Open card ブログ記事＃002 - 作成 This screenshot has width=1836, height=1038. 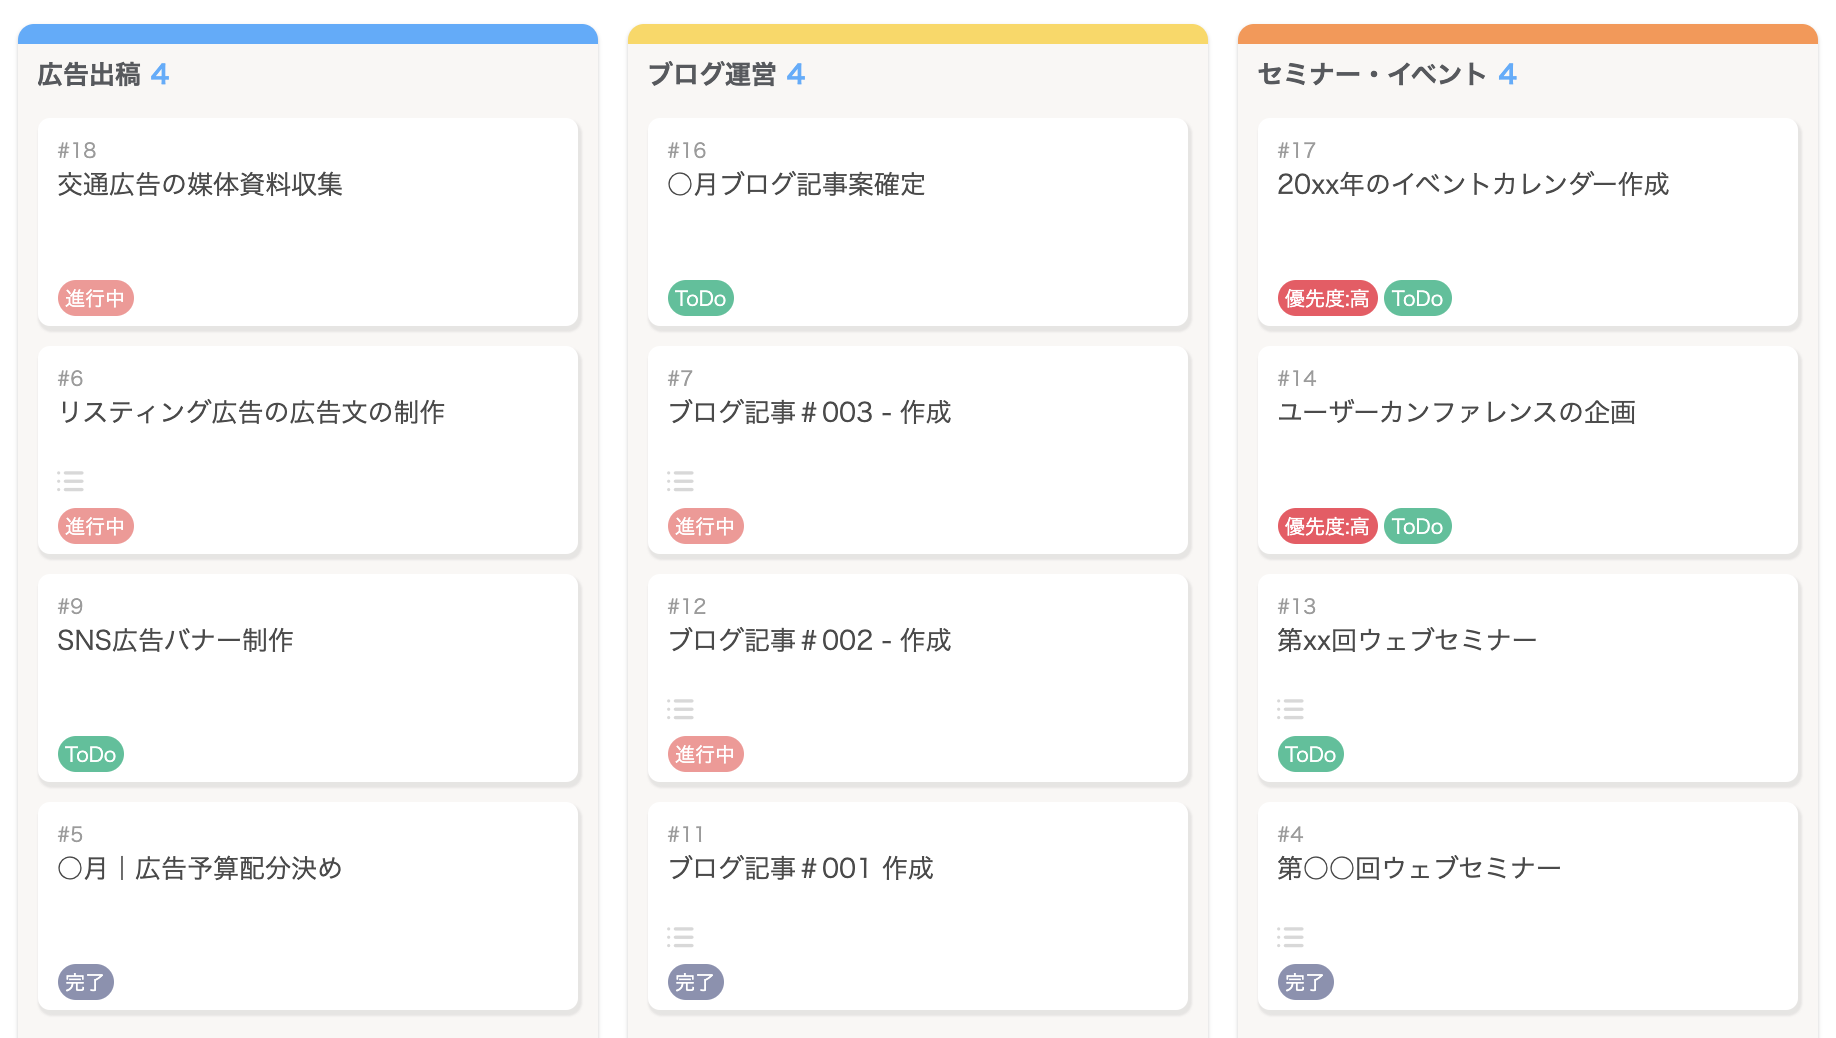(x=918, y=678)
